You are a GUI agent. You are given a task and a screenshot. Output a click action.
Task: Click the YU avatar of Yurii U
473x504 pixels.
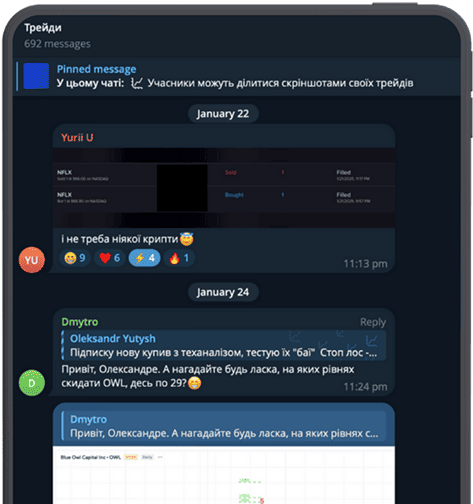click(x=32, y=260)
